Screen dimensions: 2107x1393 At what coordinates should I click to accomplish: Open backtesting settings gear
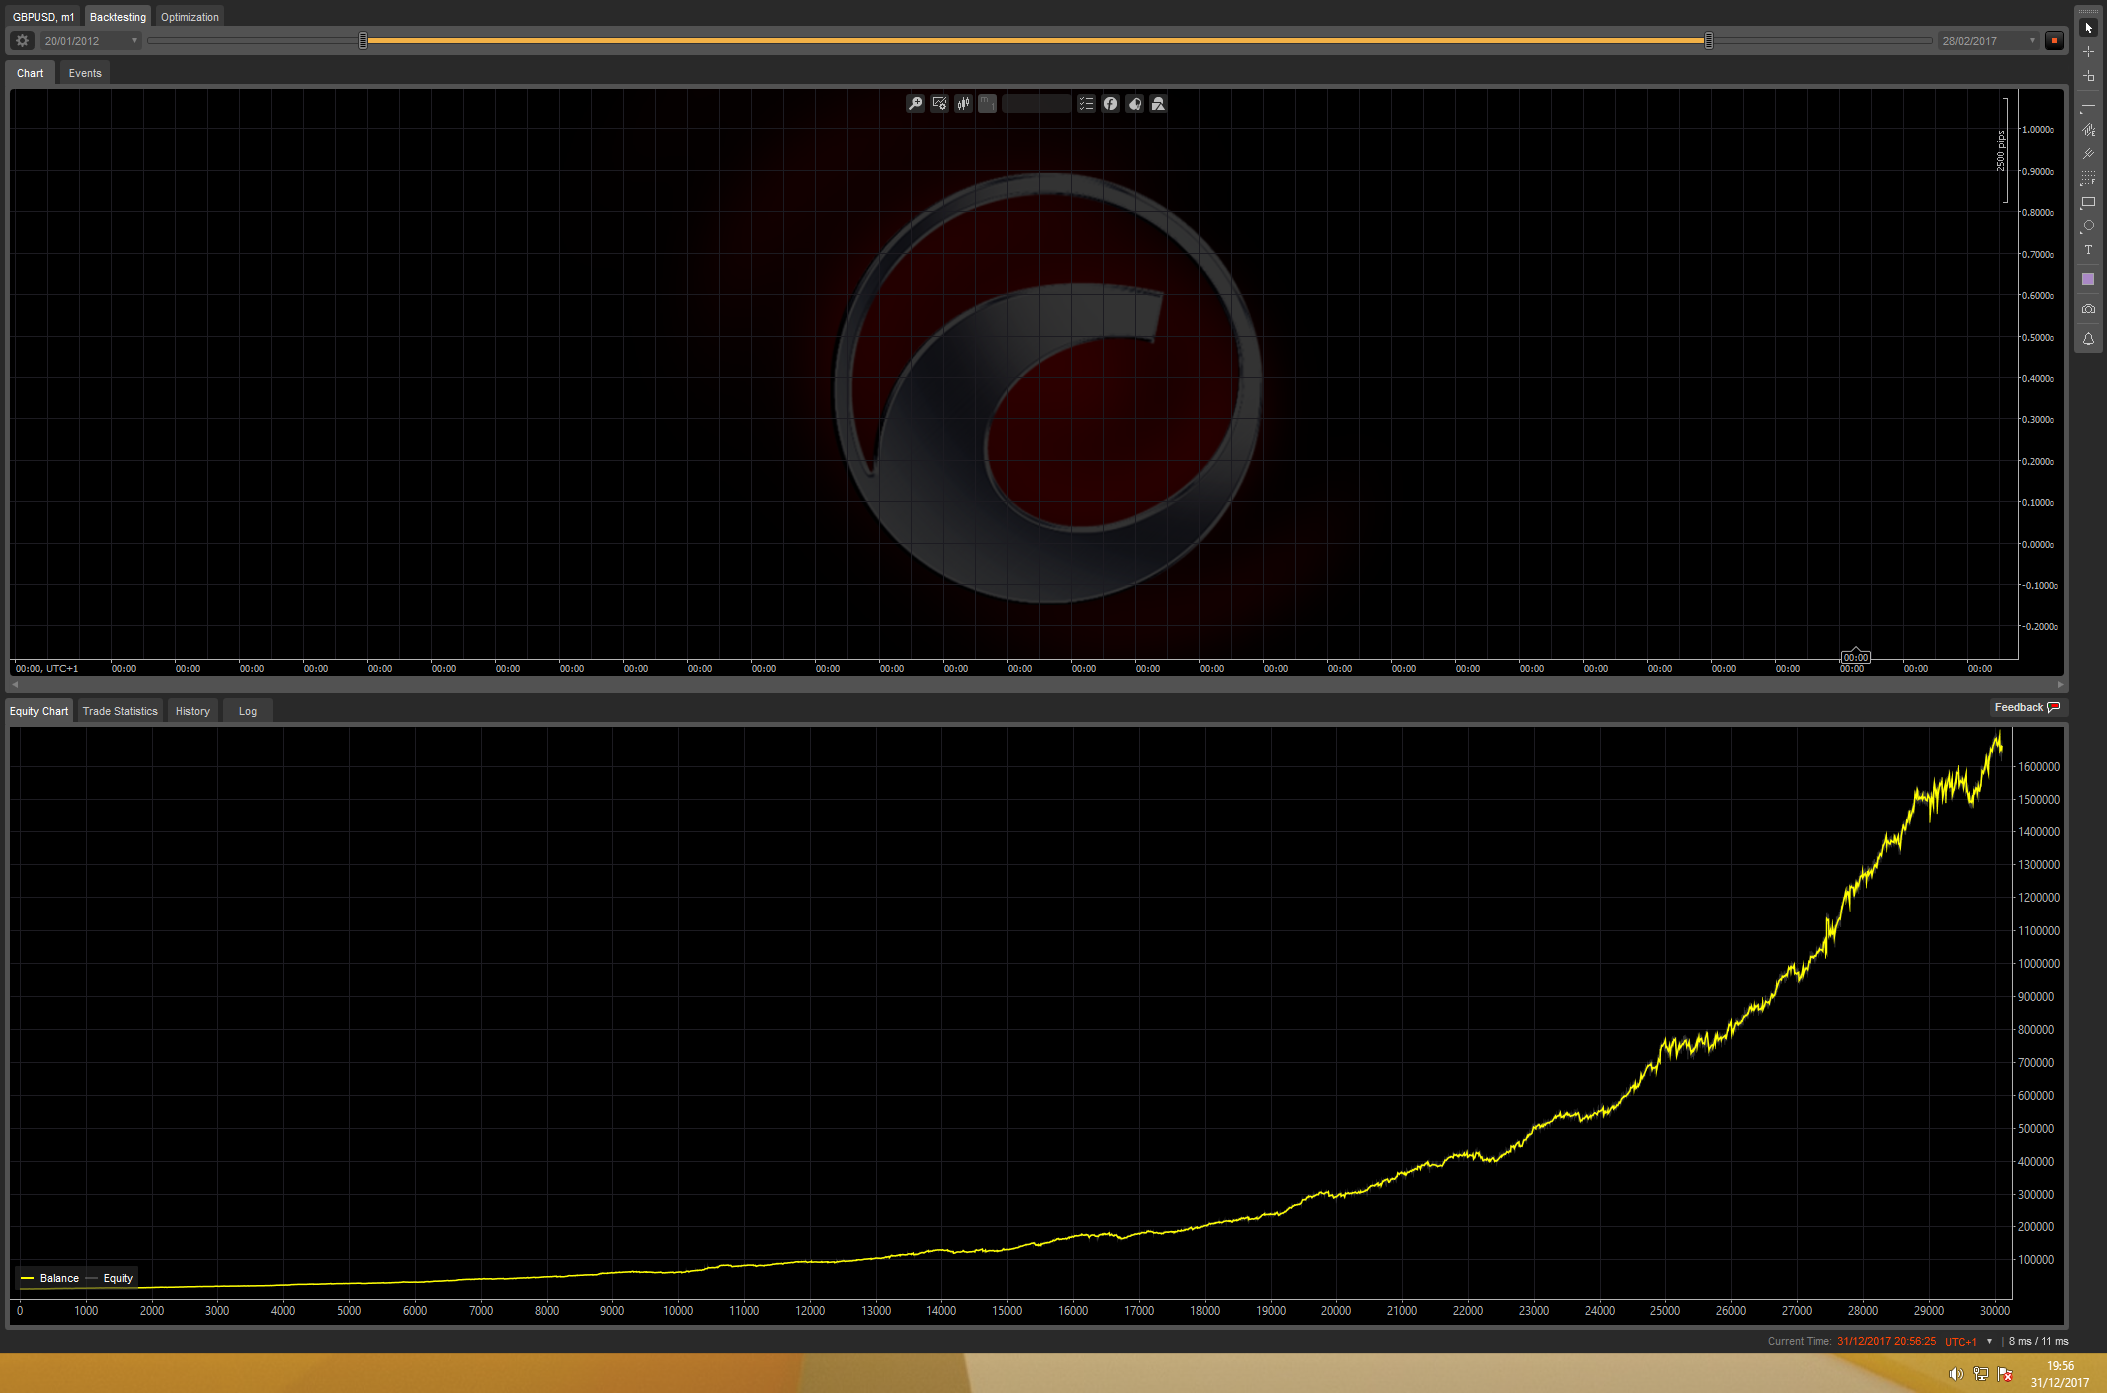(22, 41)
